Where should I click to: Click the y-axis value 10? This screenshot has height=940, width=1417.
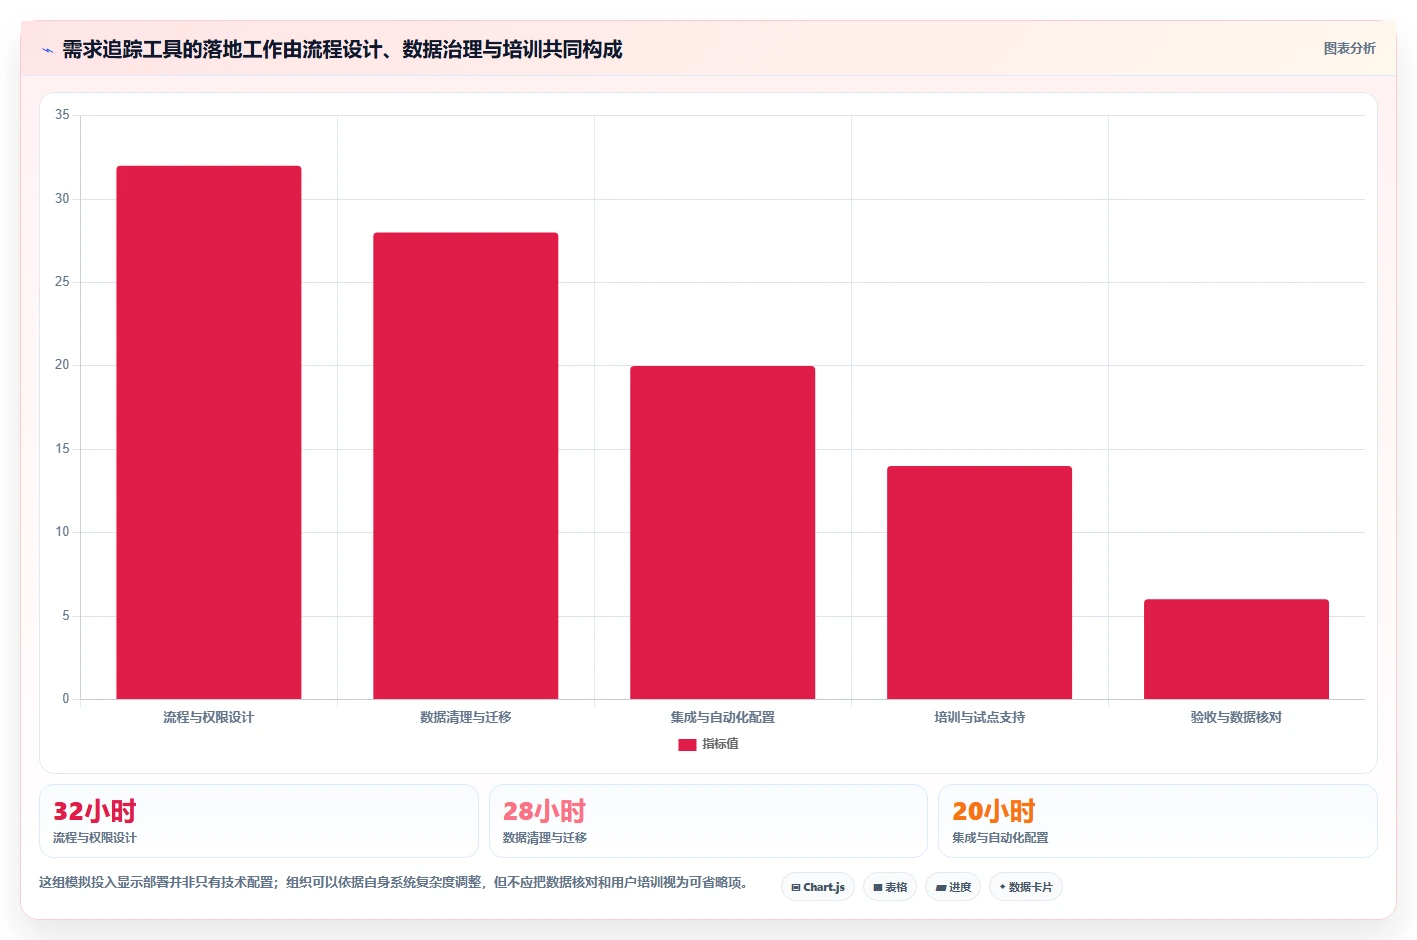coord(62,532)
